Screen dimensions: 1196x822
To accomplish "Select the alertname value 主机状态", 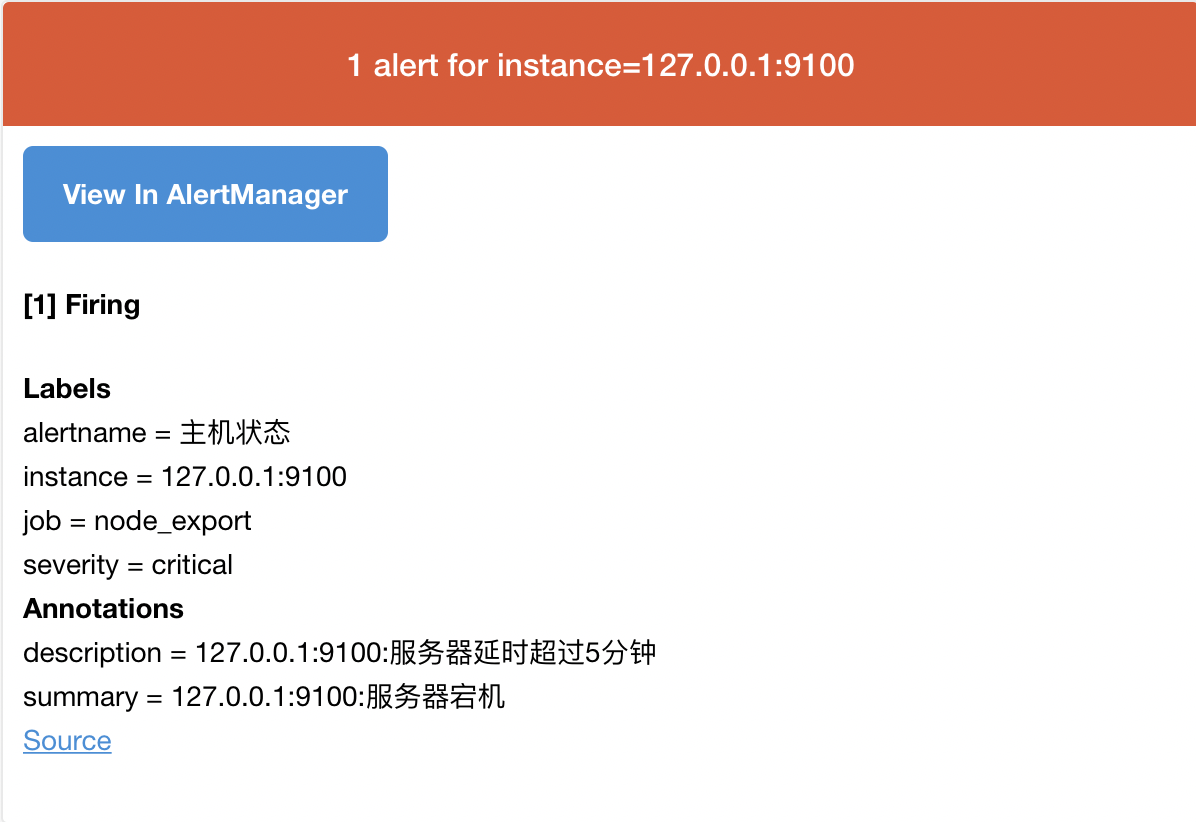I will point(235,433).
